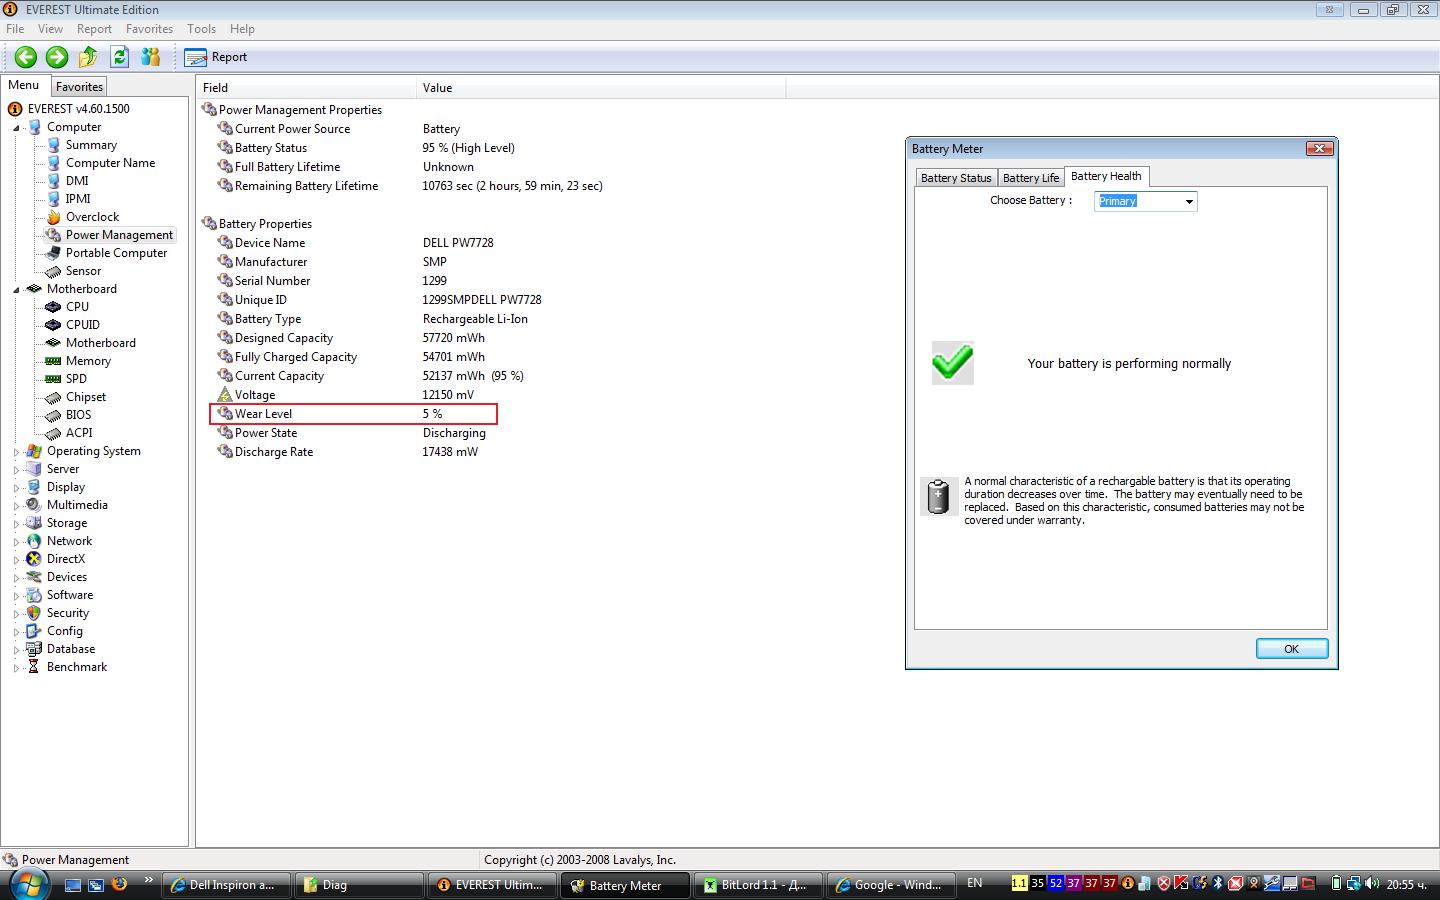Select the BIOS tree item
The height and width of the screenshot is (900, 1440).
click(78, 415)
